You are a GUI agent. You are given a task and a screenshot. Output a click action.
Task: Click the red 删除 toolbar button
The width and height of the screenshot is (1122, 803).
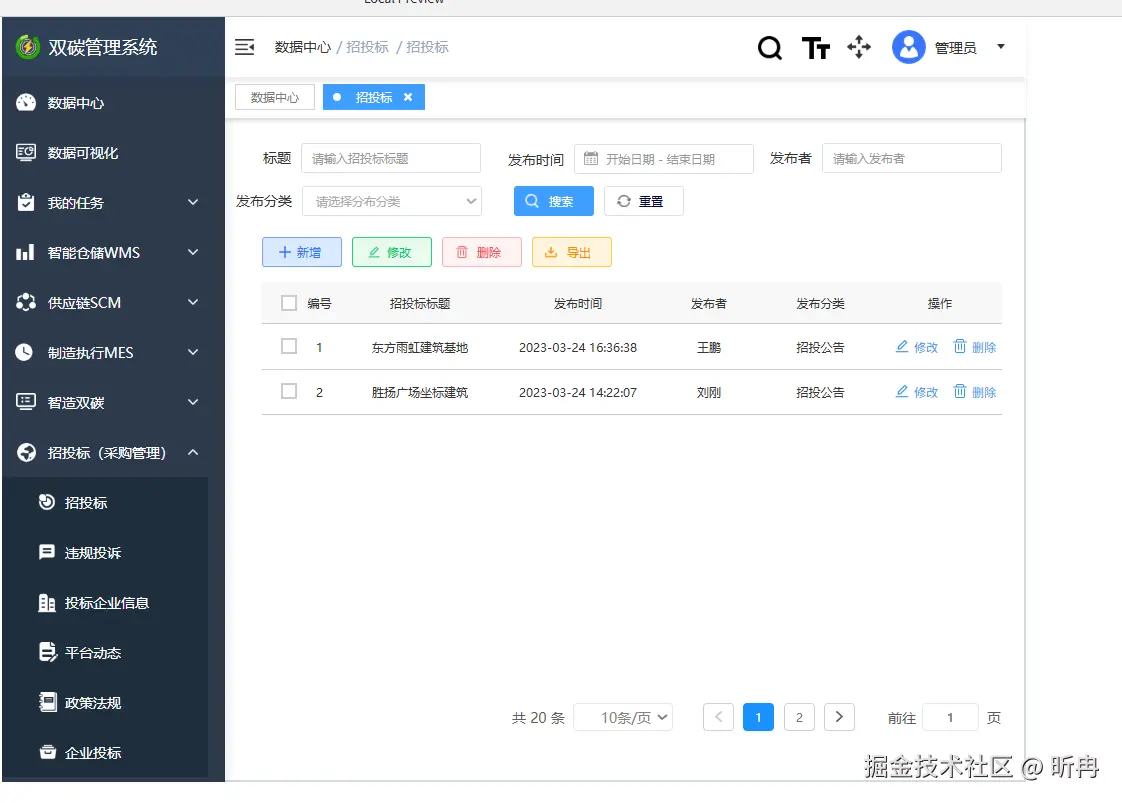point(482,252)
